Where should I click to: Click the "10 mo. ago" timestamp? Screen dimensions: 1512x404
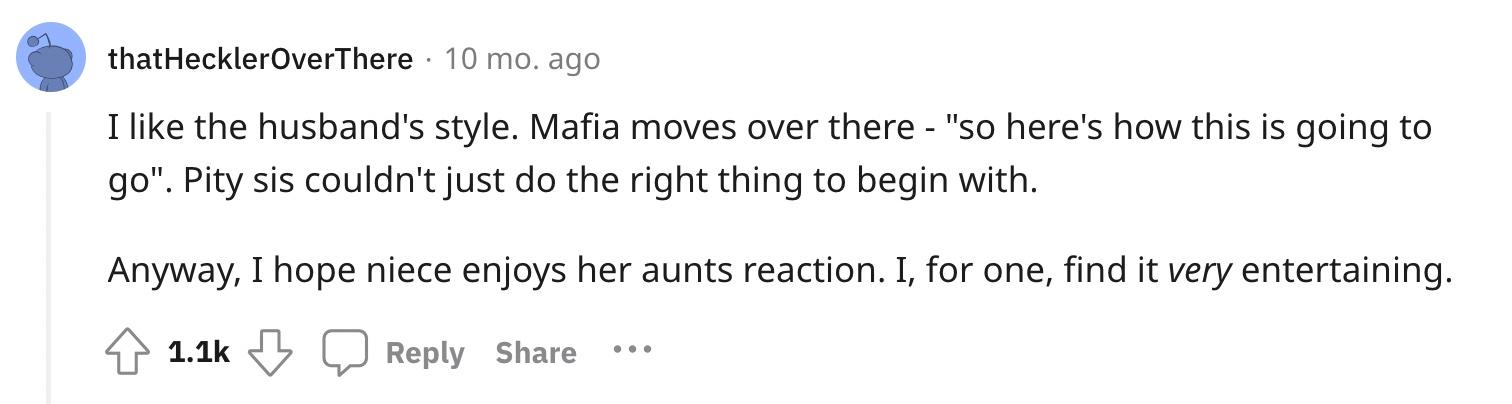522,59
